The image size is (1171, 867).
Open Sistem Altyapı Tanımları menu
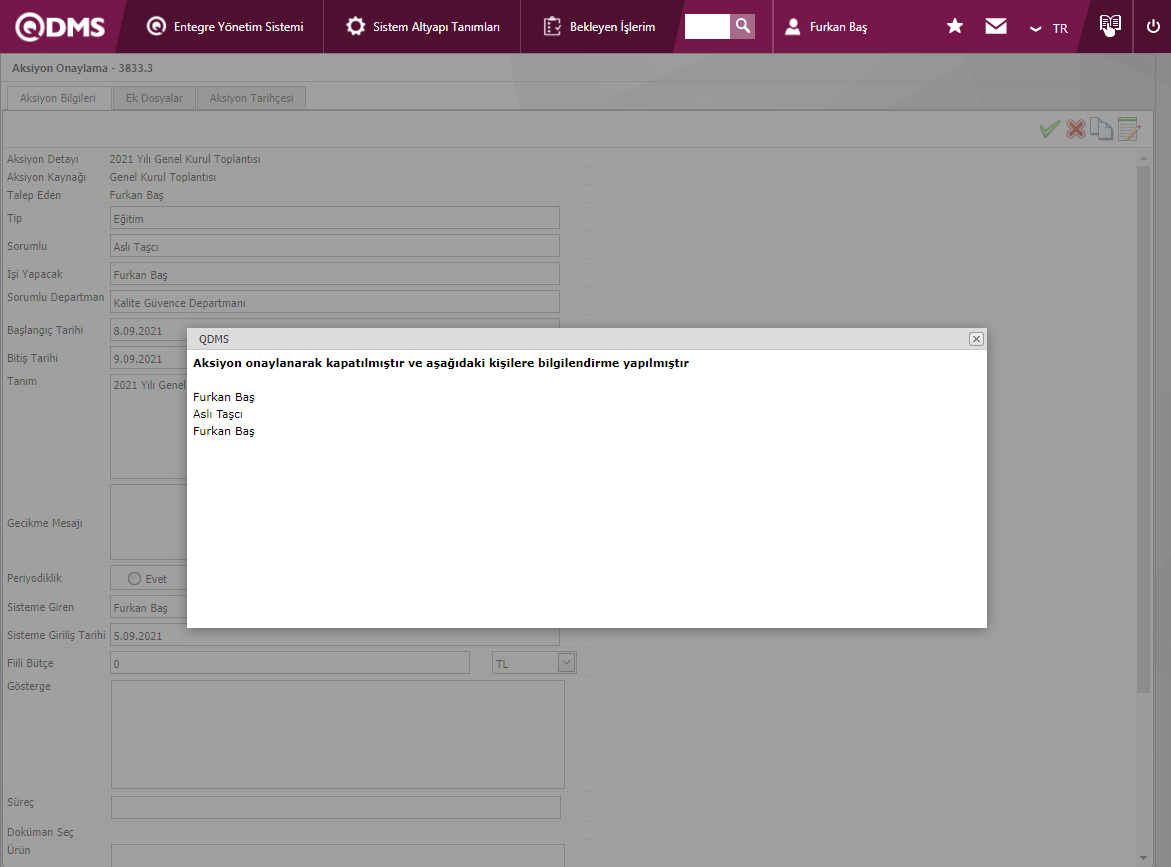coord(423,27)
